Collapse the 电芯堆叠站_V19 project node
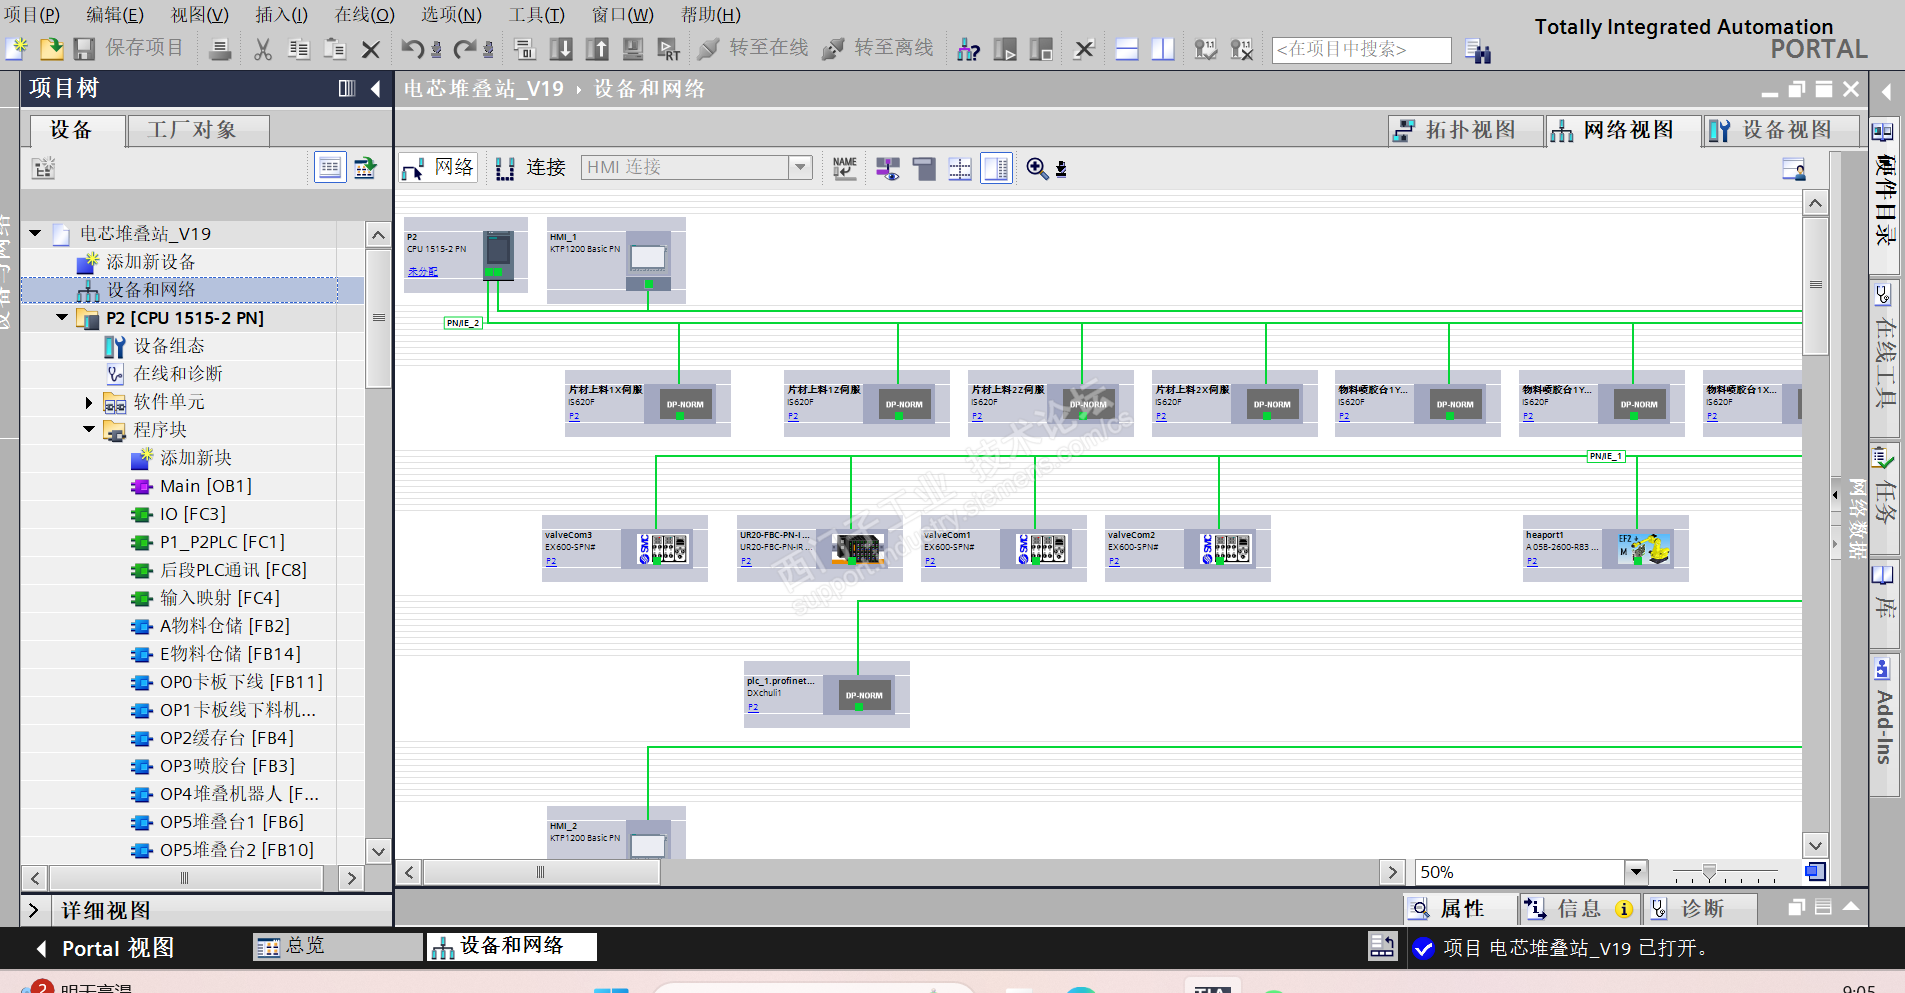 click(x=35, y=233)
